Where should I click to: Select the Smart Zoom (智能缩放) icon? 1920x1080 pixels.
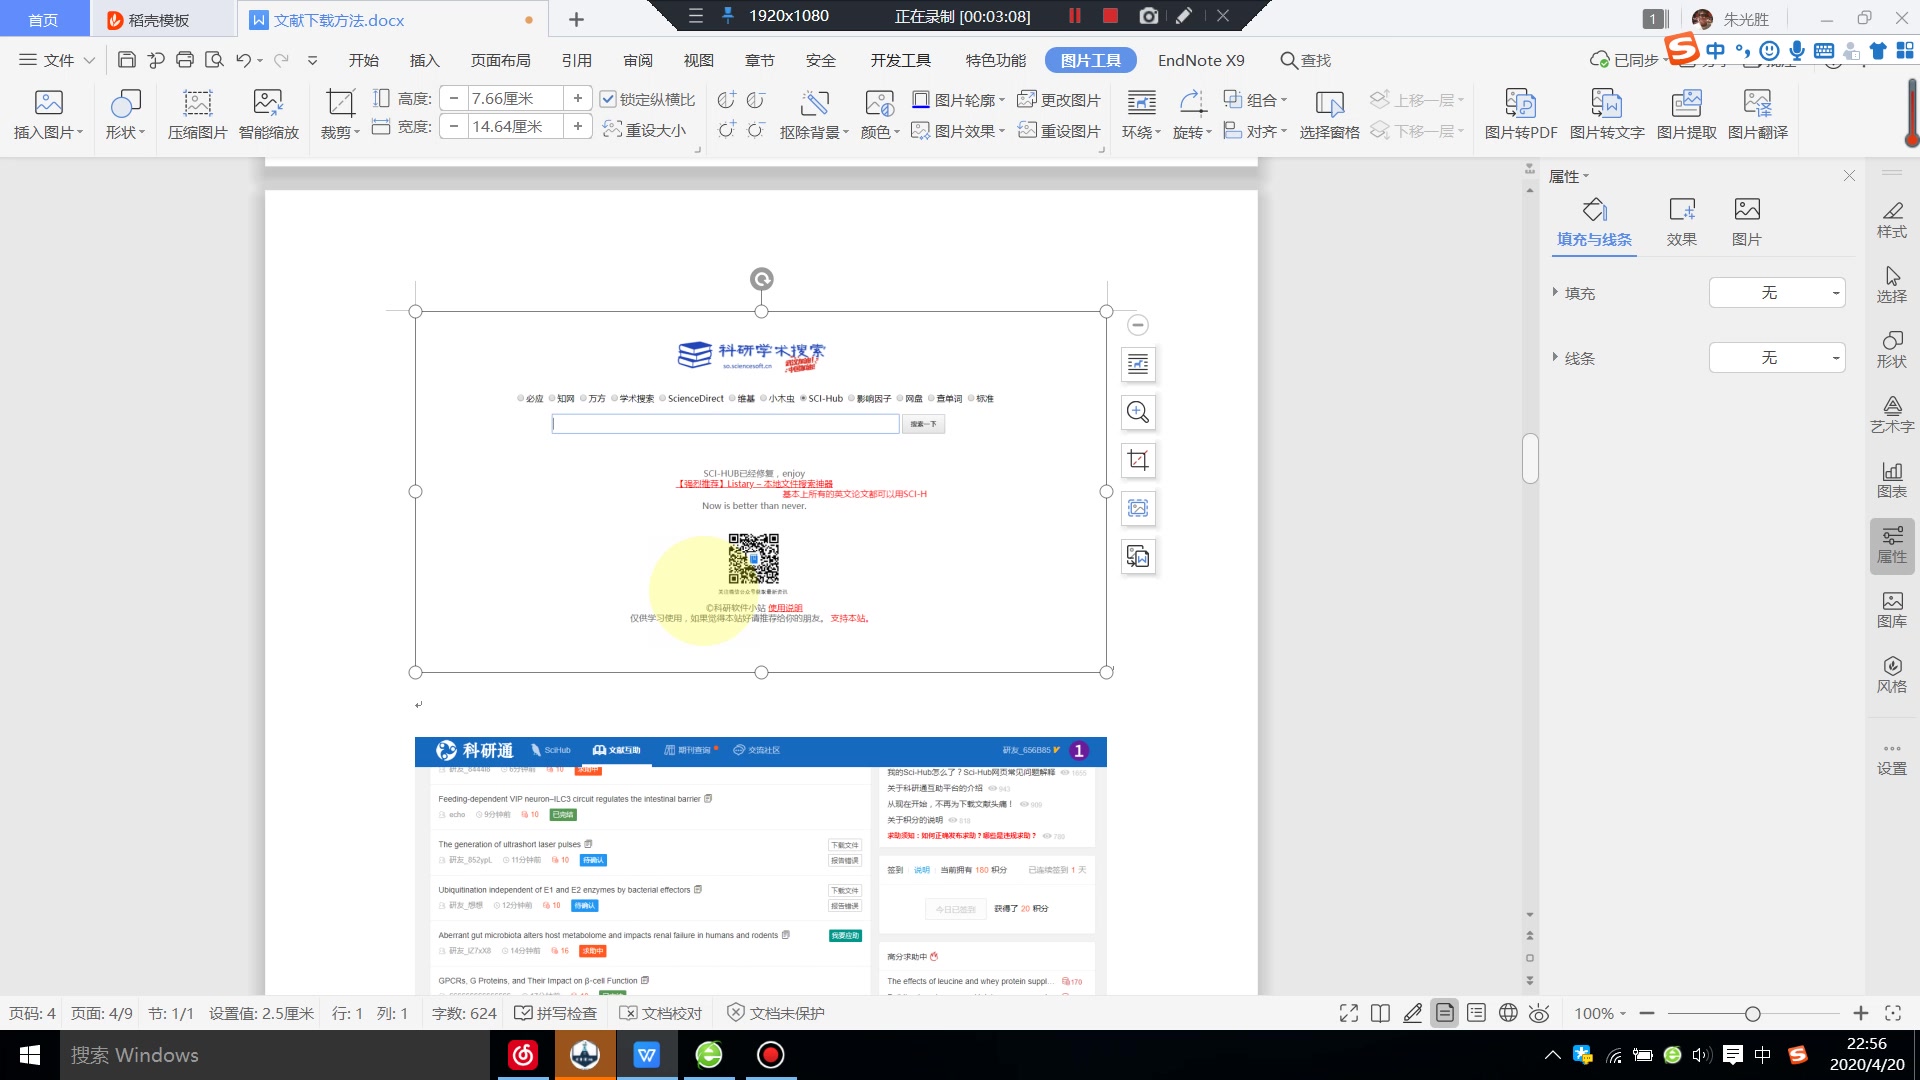tap(268, 114)
